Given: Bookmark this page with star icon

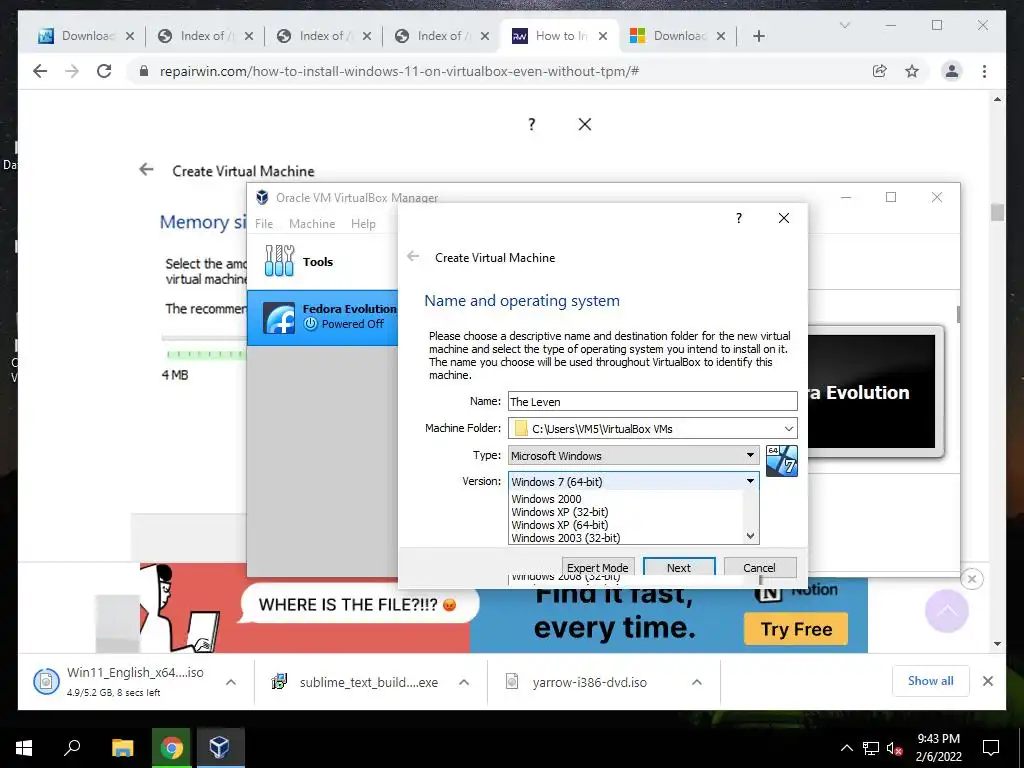Looking at the screenshot, I should 912,71.
